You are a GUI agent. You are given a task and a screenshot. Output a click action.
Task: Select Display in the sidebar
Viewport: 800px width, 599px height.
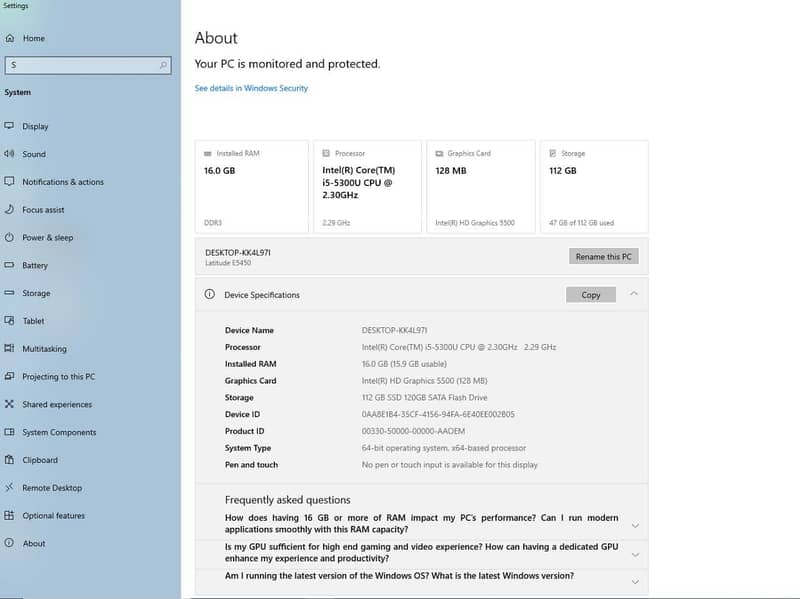35,126
